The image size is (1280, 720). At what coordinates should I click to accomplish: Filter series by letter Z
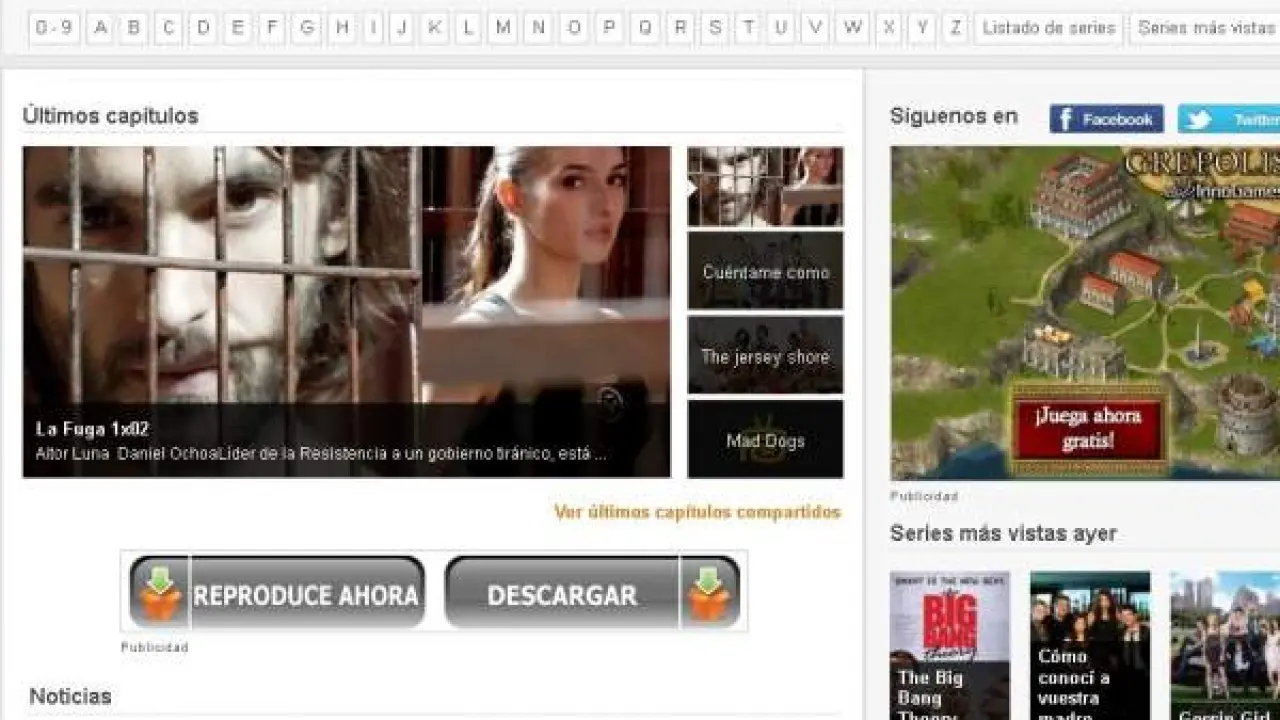tap(955, 28)
